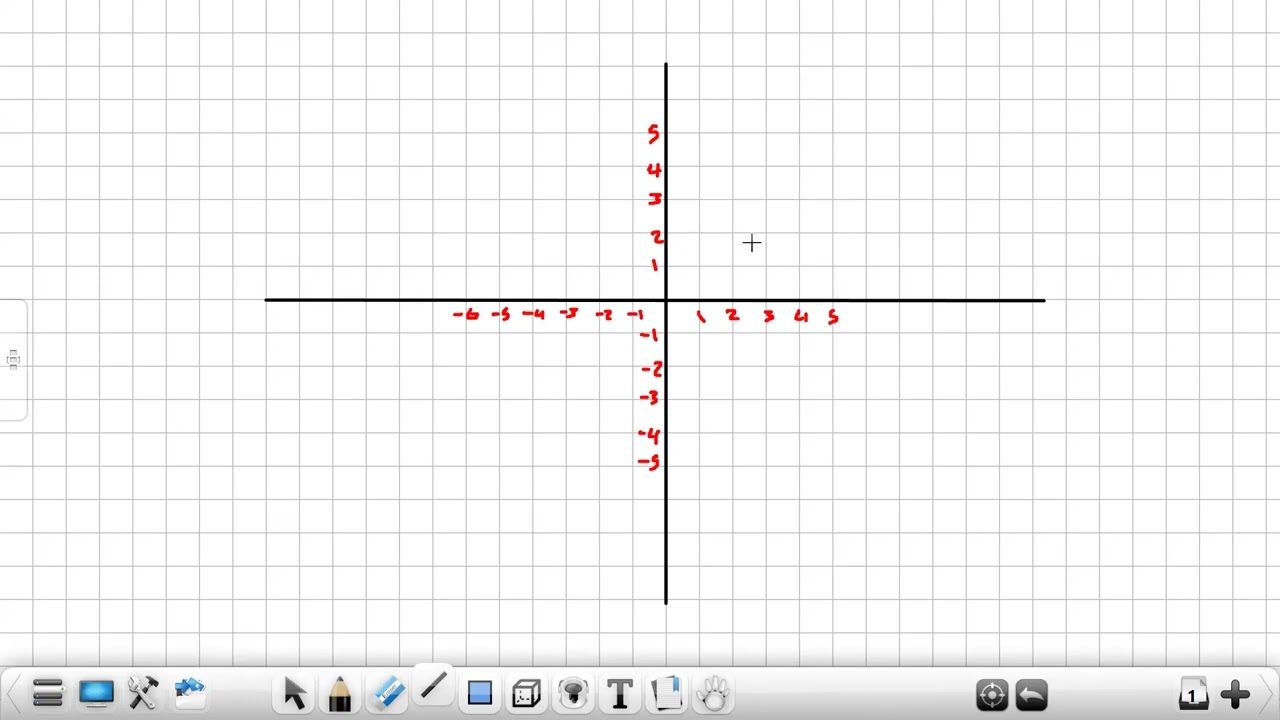The image size is (1280, 720).
Task: Click the undo back arrow button
Action: click(1032, 694)
